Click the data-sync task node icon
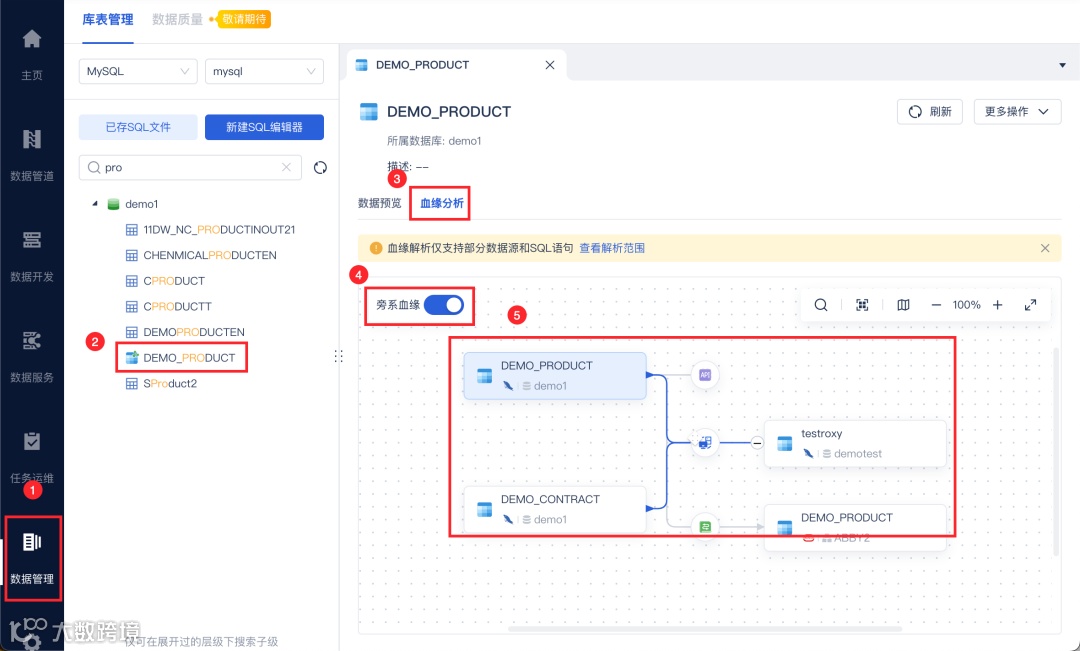Screen dimensions: 1080x651 coord(705,442)
